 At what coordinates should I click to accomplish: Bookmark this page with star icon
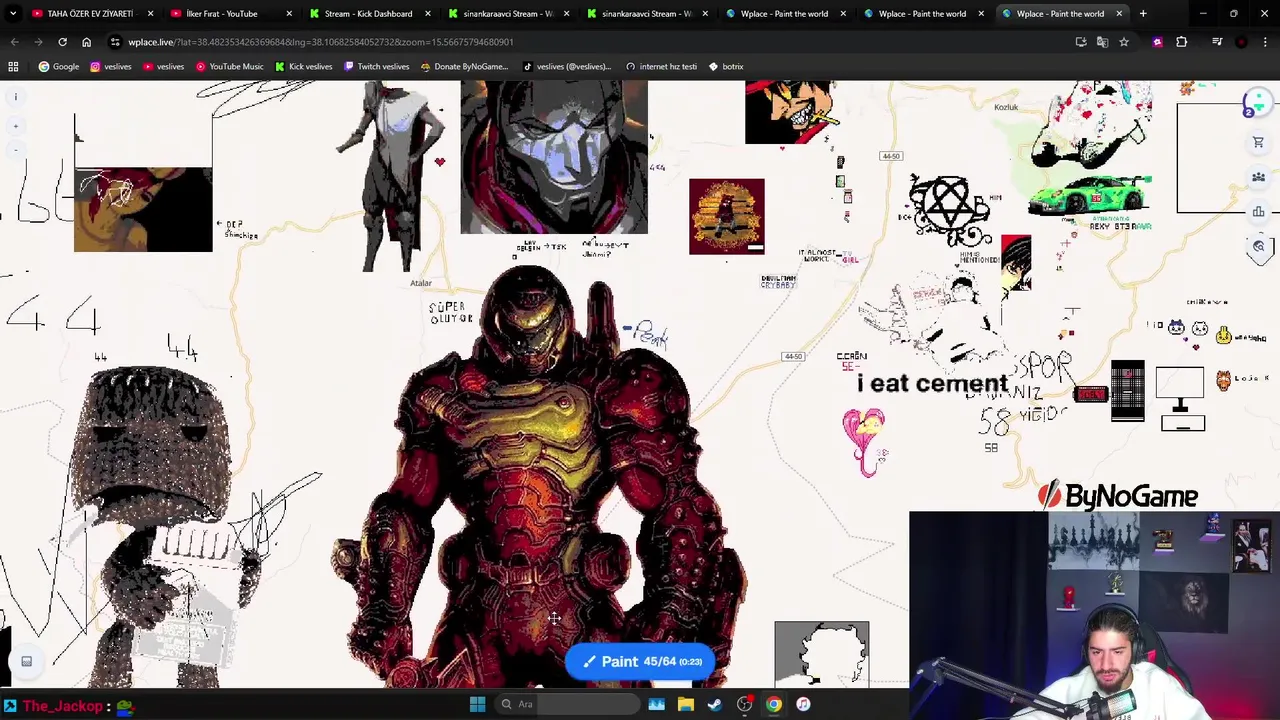(1124, 42)
